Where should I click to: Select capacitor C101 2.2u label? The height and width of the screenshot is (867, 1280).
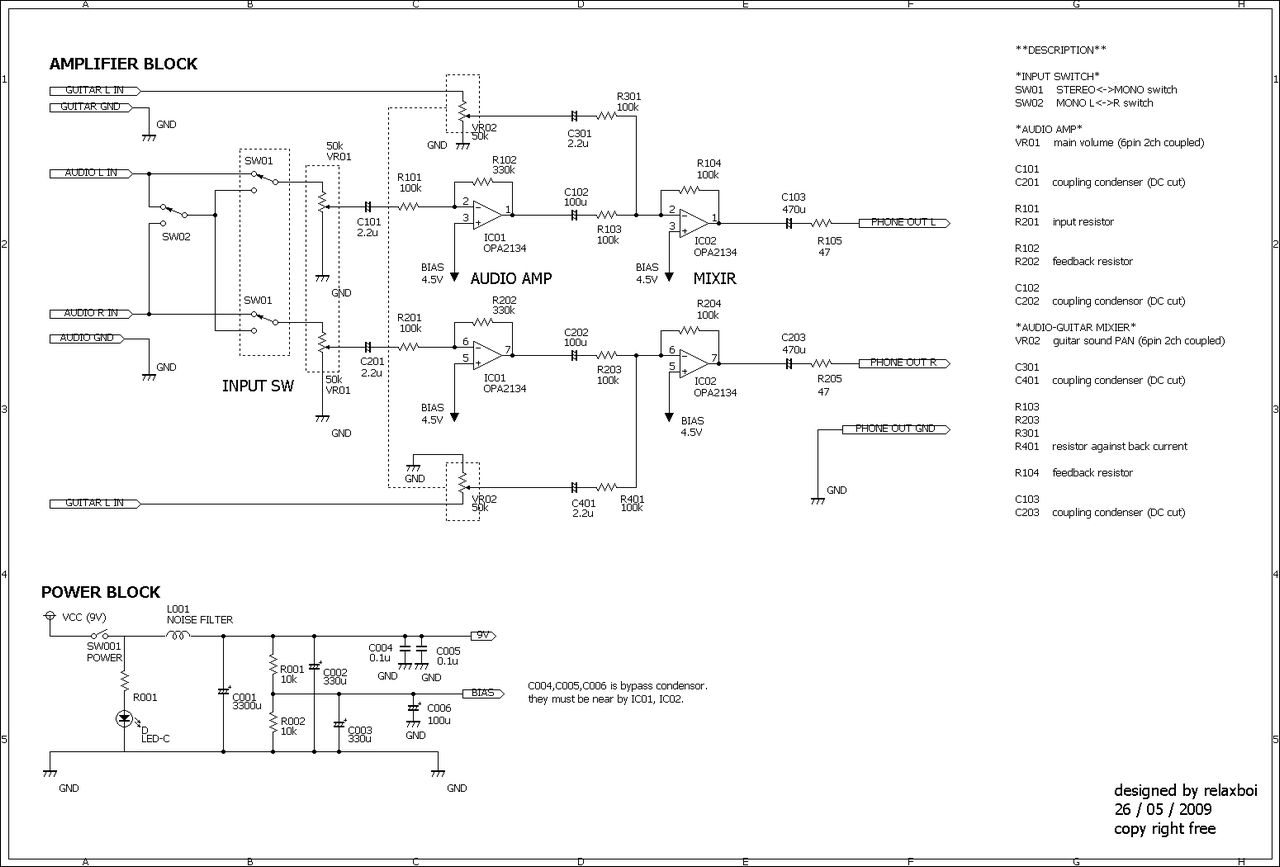pos(369,227)
